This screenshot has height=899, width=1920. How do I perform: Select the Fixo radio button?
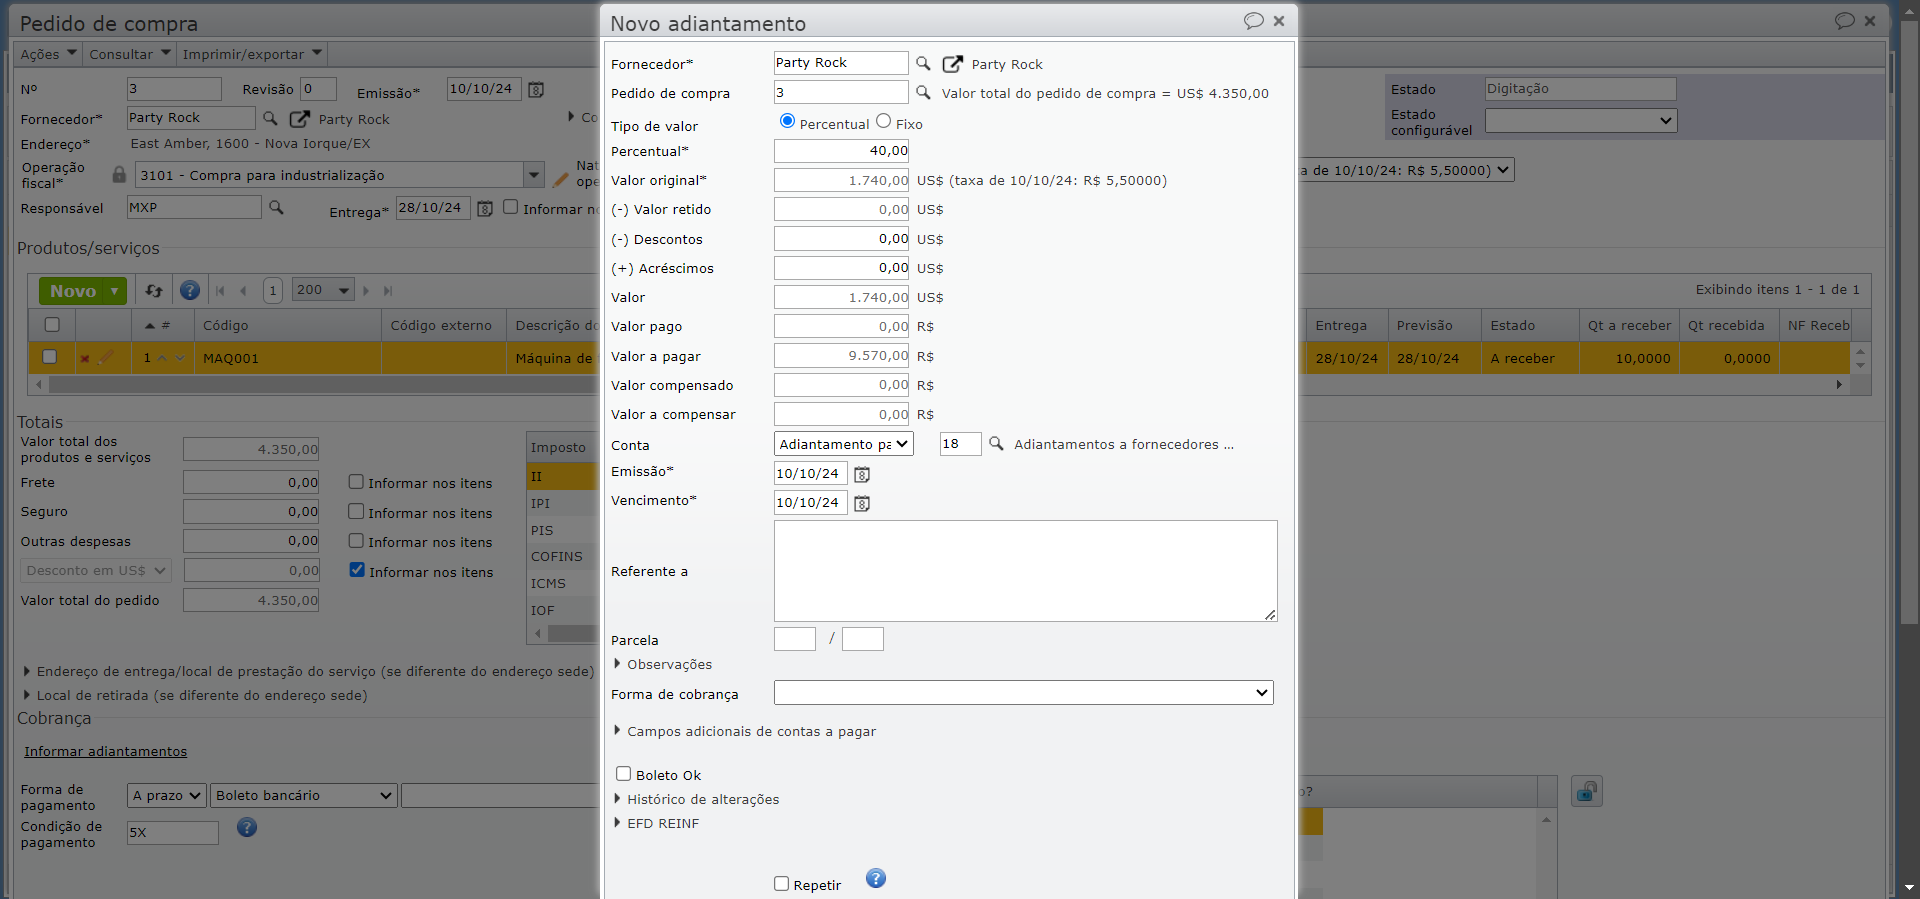tap(884, 122)
